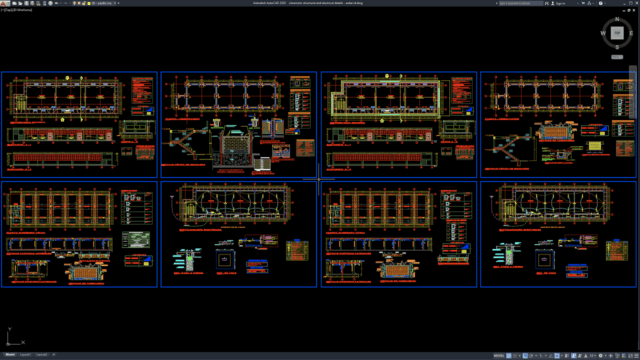
Task: Click the clean screen icon
Action: tap(630, 356)
